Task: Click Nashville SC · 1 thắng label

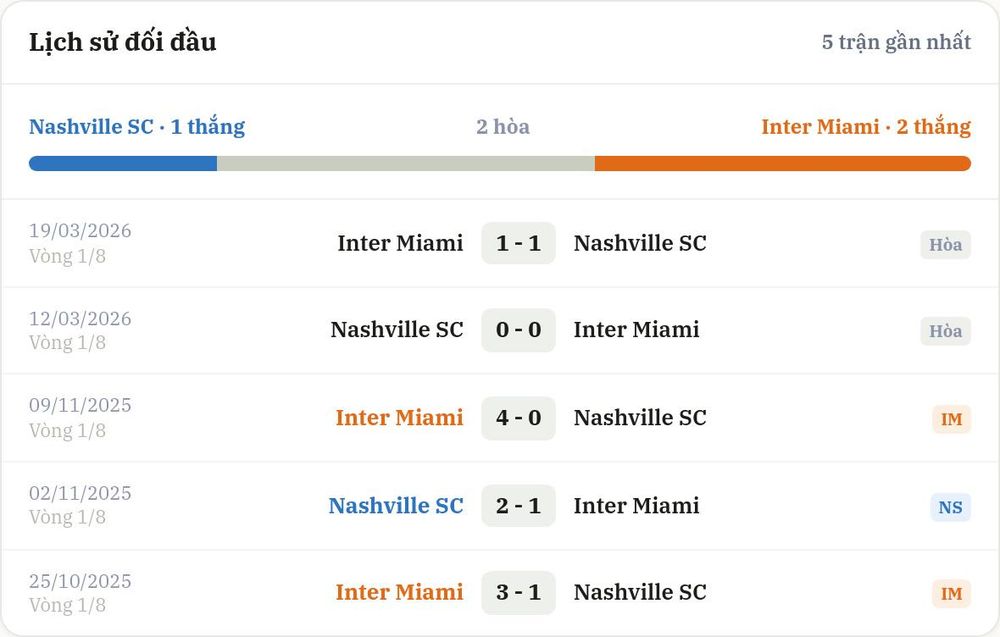Action: click(137, 126)
